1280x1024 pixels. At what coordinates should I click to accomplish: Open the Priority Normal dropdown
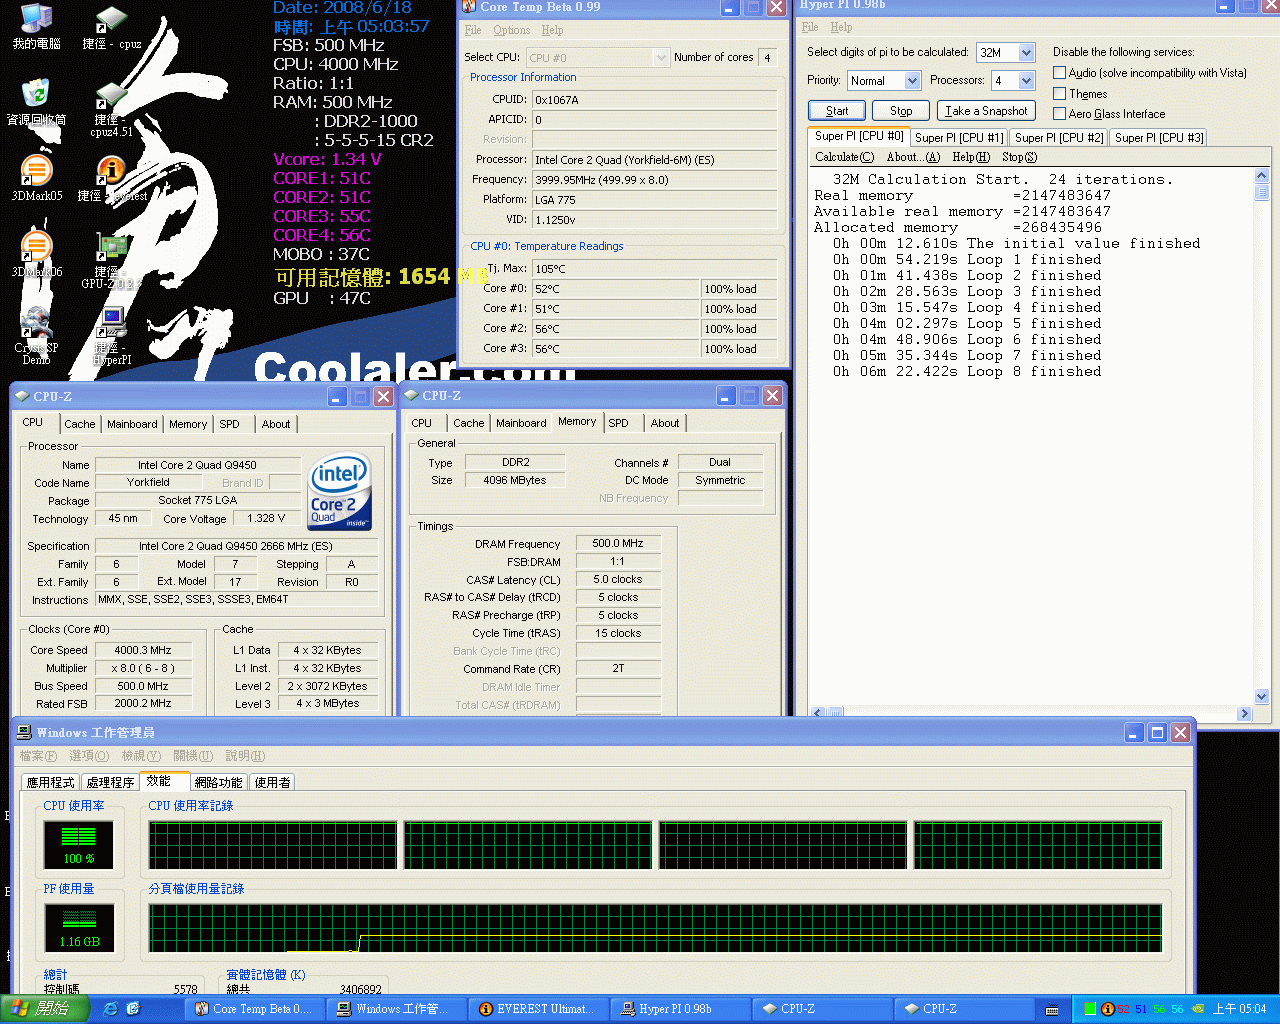pos(912,81)
